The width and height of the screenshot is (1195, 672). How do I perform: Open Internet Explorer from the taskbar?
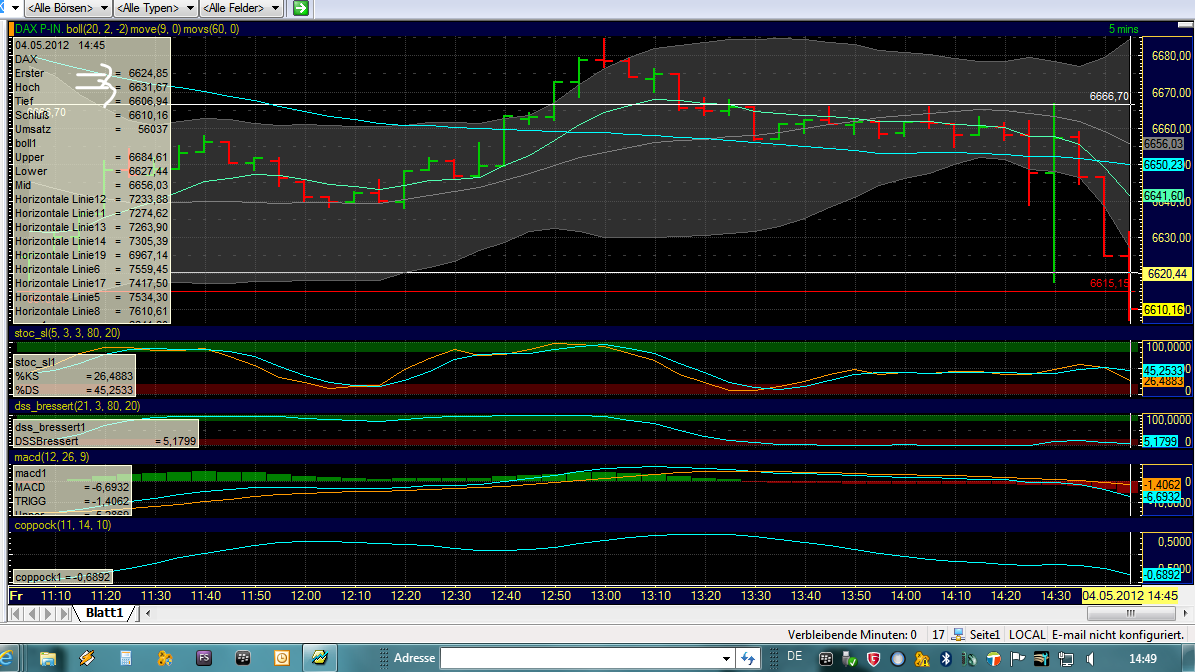[6, 657]
